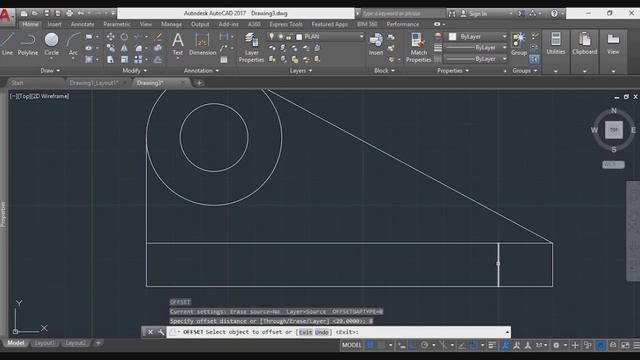Viewport: 640px width, 360px height.
Task: Click the Print icon in quick access toolbar
Action: point(69,13)
